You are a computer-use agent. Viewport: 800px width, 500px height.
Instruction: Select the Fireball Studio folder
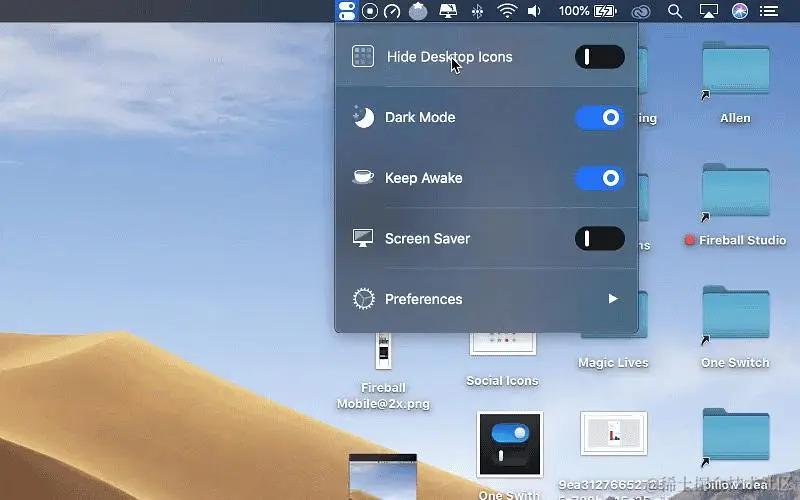click(x=735, y=206)
